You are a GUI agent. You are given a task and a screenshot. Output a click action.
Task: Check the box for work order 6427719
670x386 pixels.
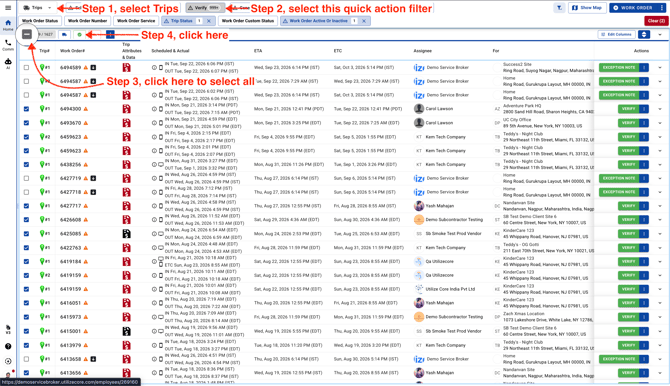[x=26, y=178]
